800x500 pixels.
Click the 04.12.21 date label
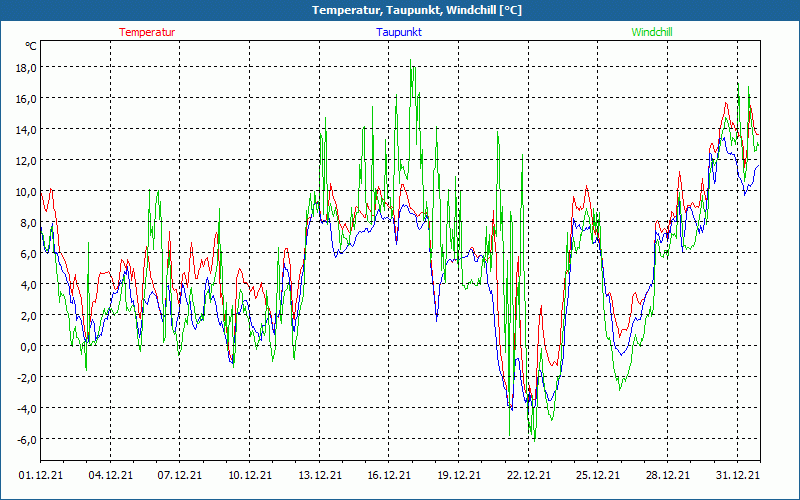pyautogui.click(x=110, y=475)
